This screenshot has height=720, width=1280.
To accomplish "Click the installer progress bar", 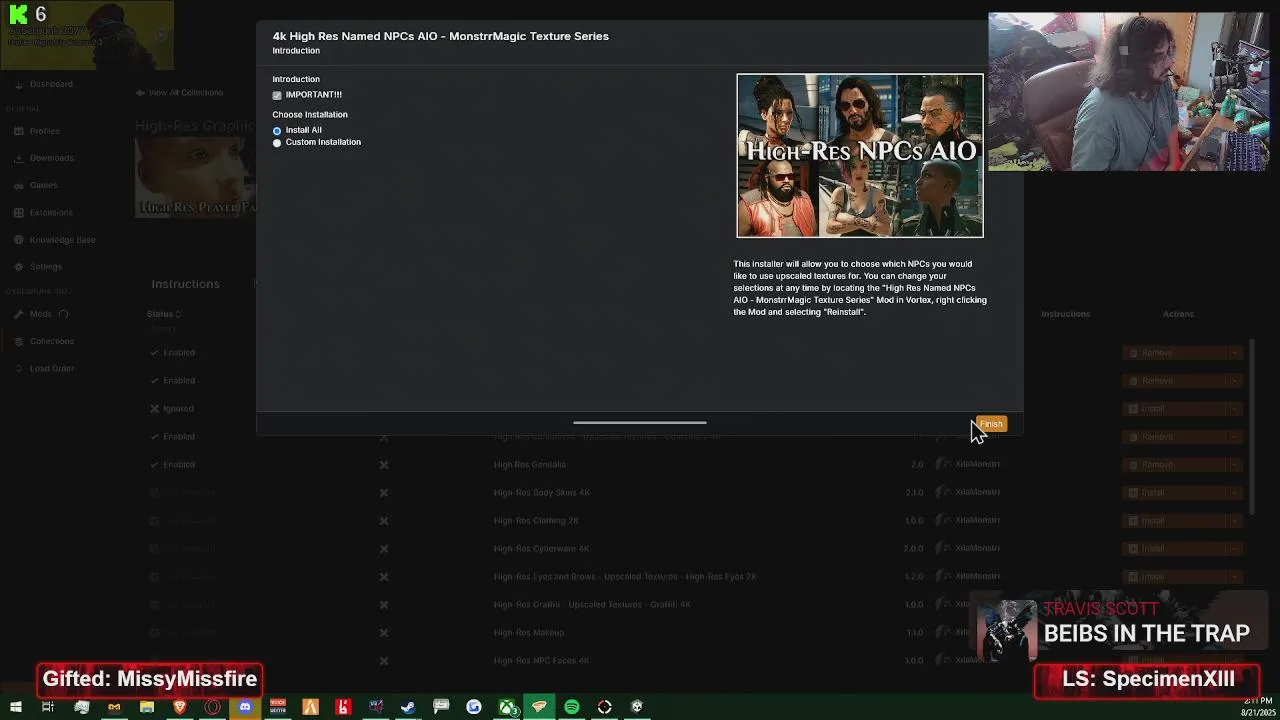I will (x=640, y=423).
